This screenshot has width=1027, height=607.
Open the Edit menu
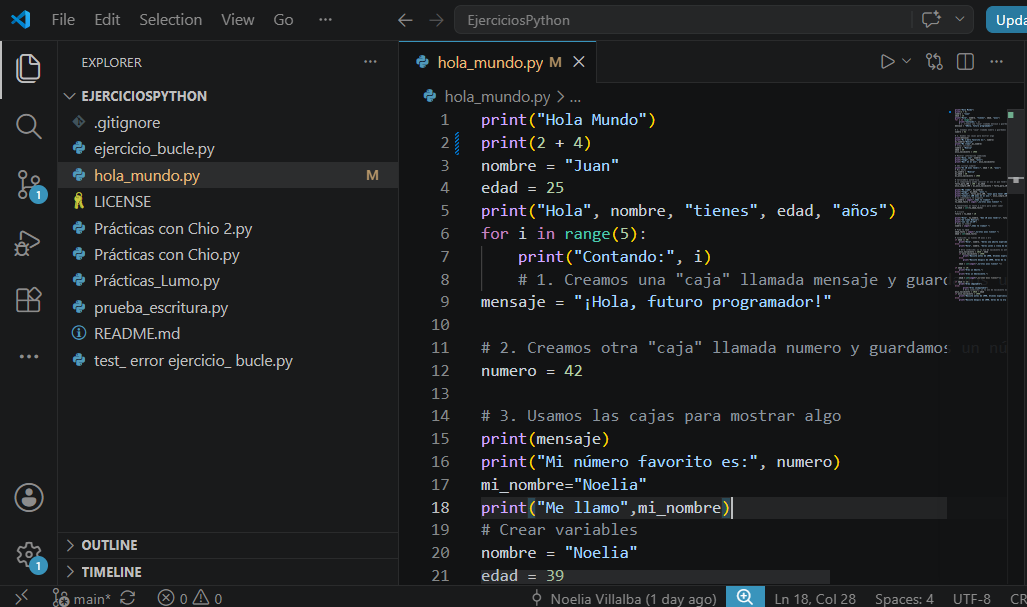(x=107, y=20)
